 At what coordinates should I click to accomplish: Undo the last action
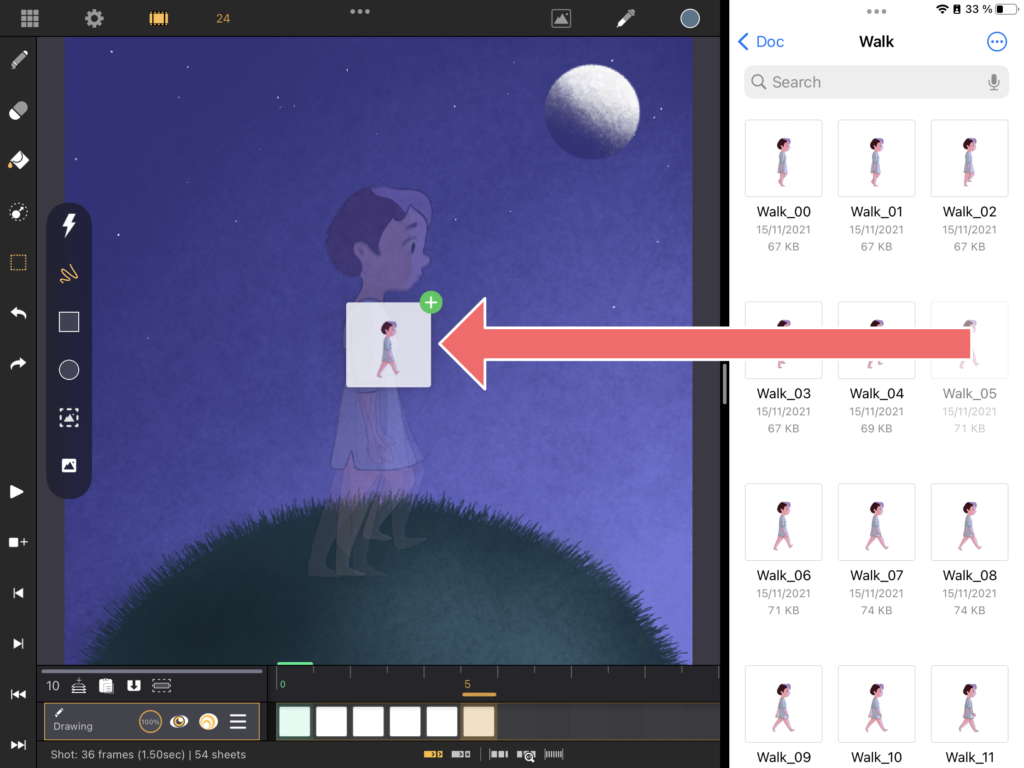[18, 313]
